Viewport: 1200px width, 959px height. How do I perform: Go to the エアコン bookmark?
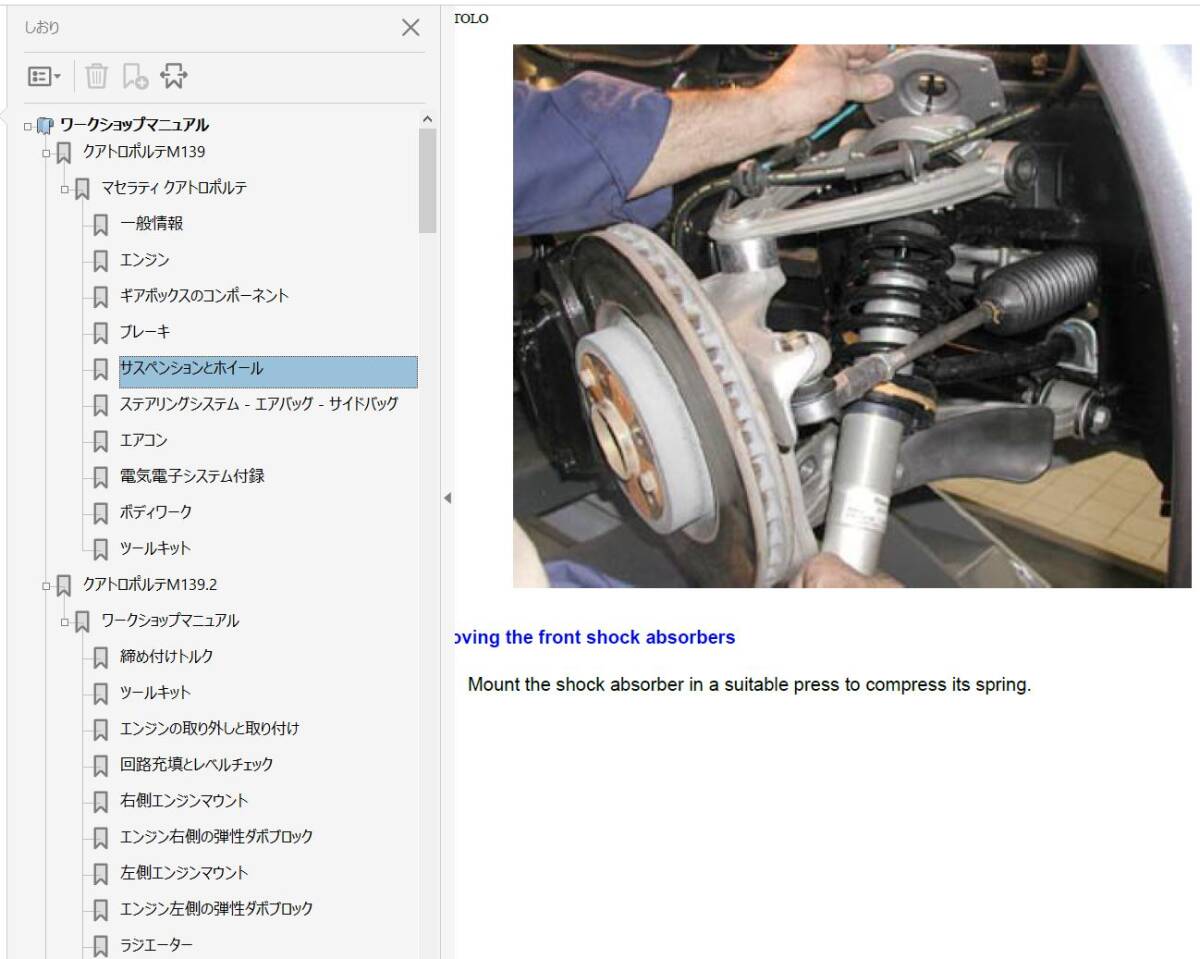pos(144,440)
